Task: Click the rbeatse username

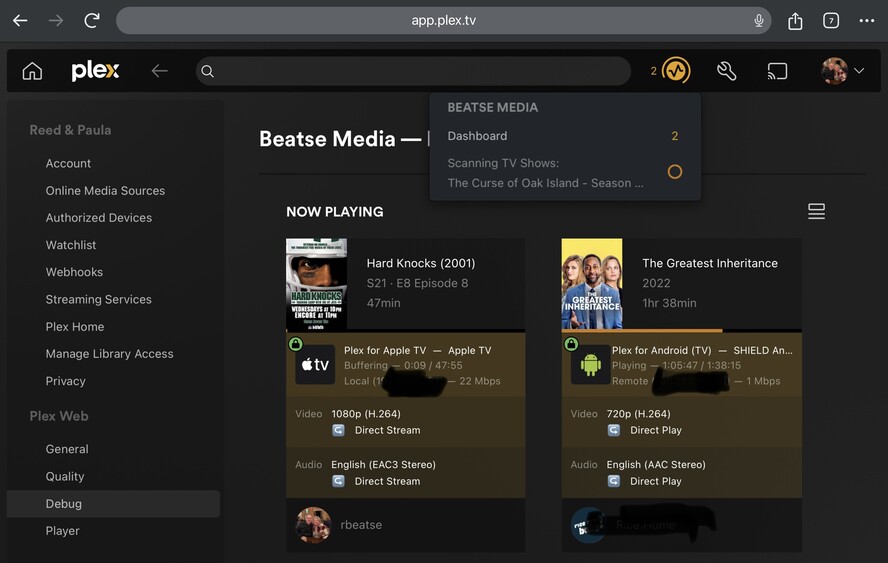Action: coord(361,525)
